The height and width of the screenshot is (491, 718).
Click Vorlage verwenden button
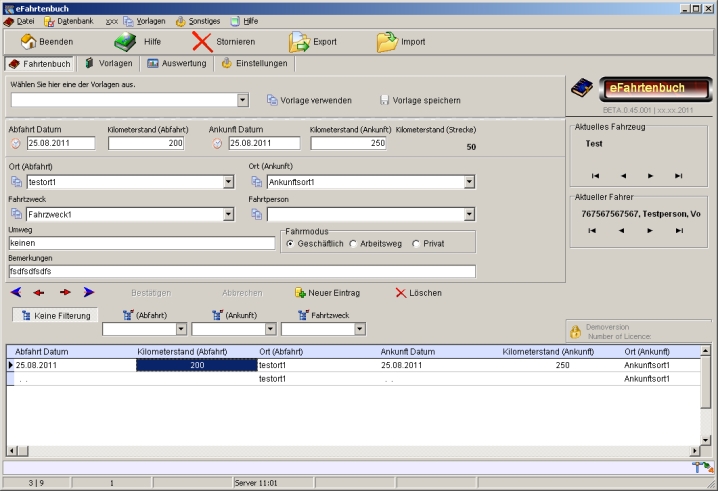point(309,100)
